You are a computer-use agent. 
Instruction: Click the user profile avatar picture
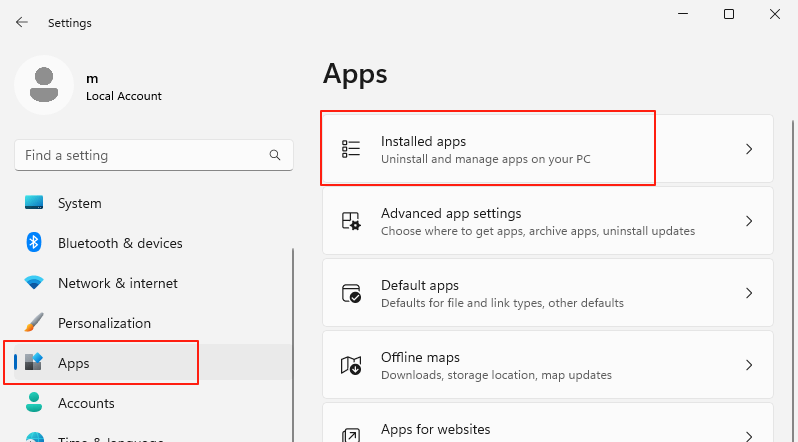(x=43, y=85)
